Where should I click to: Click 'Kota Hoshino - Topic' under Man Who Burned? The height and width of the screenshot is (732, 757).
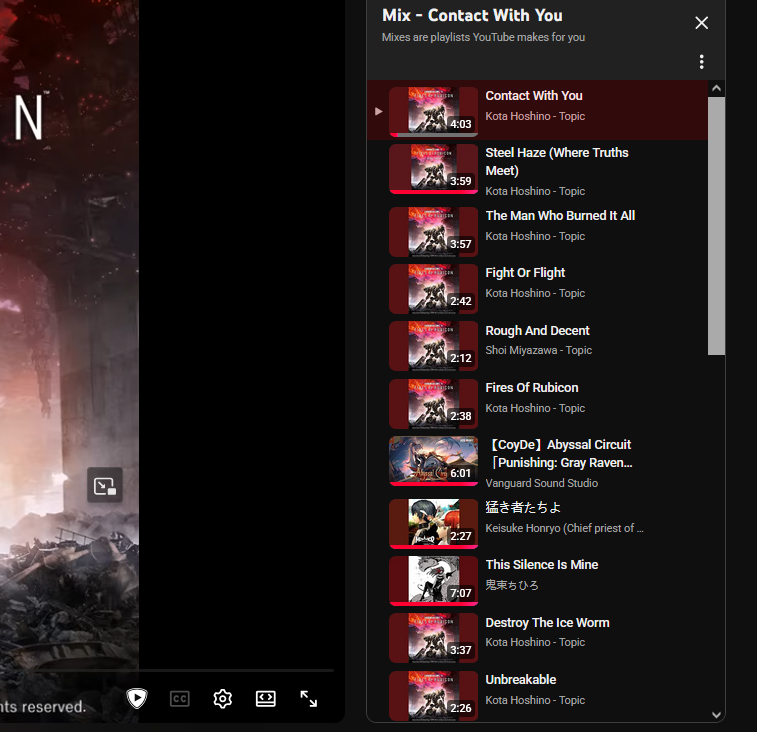pyautogui.click(x=535, y=236)
